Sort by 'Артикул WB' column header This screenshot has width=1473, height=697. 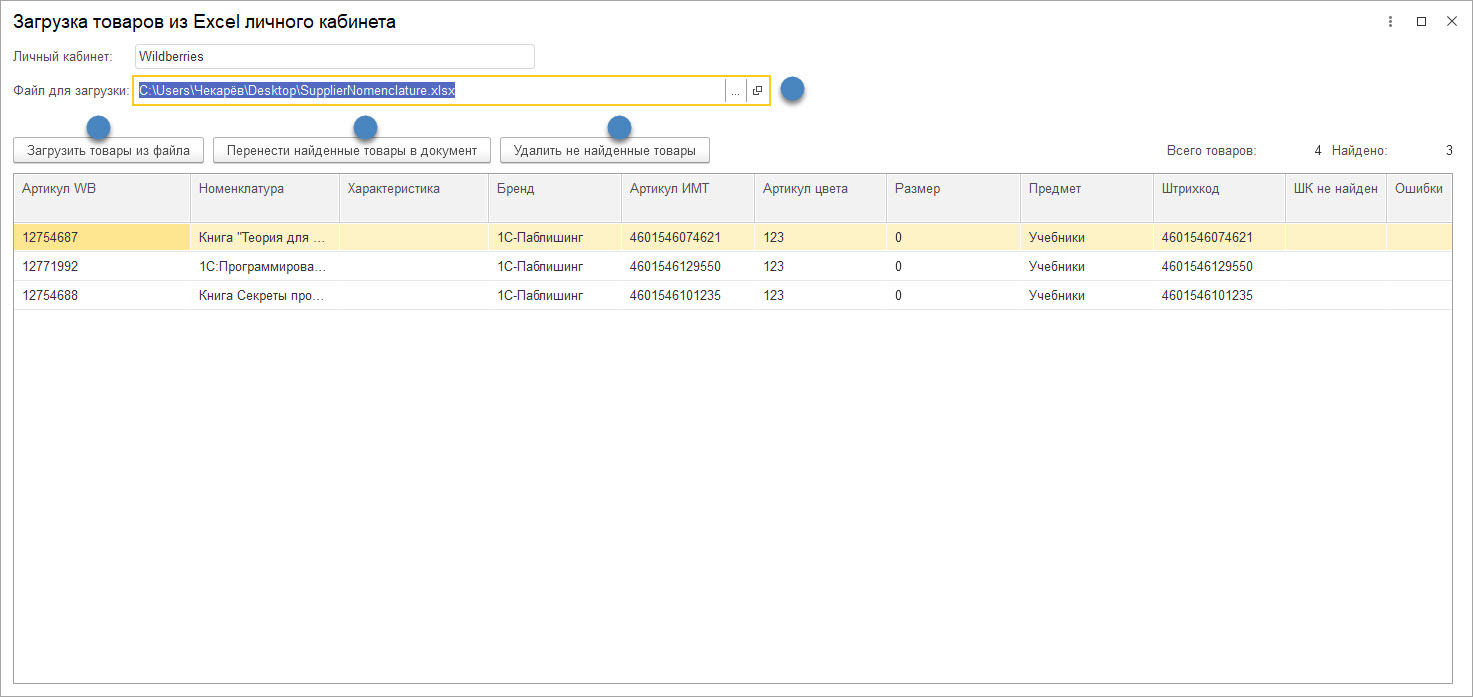[101, 189]
